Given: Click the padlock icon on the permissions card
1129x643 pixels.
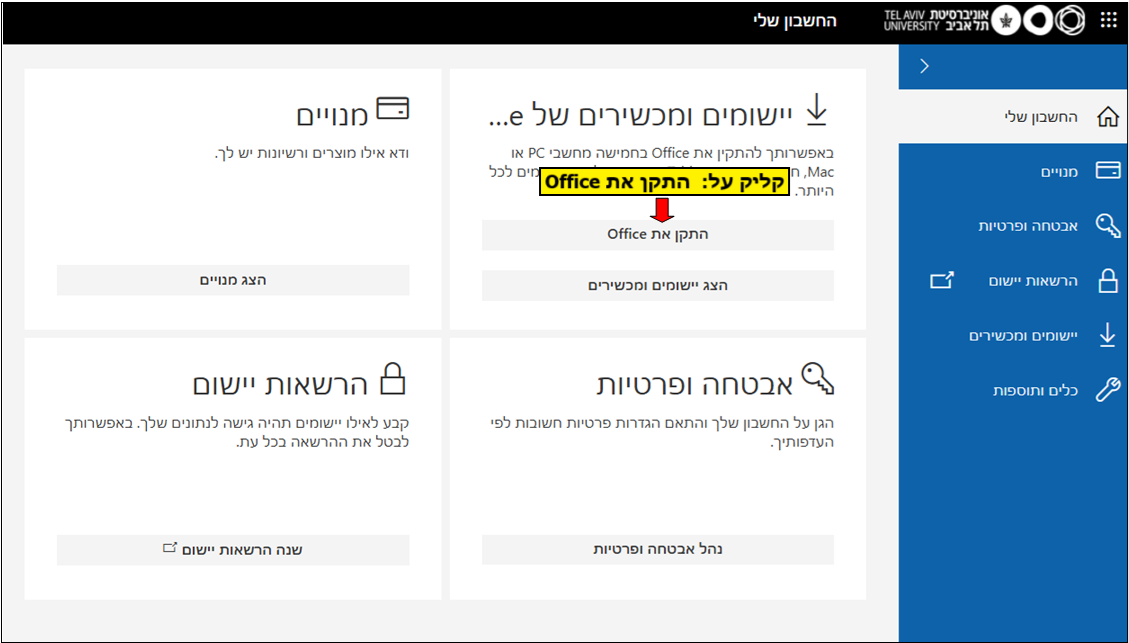Looking at the screenshot, I should point(393,379).
